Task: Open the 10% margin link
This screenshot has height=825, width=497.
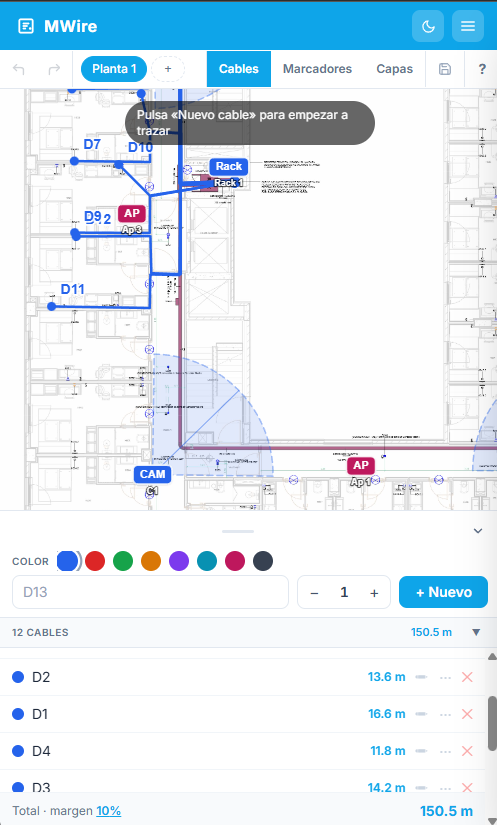Action: 109,811
